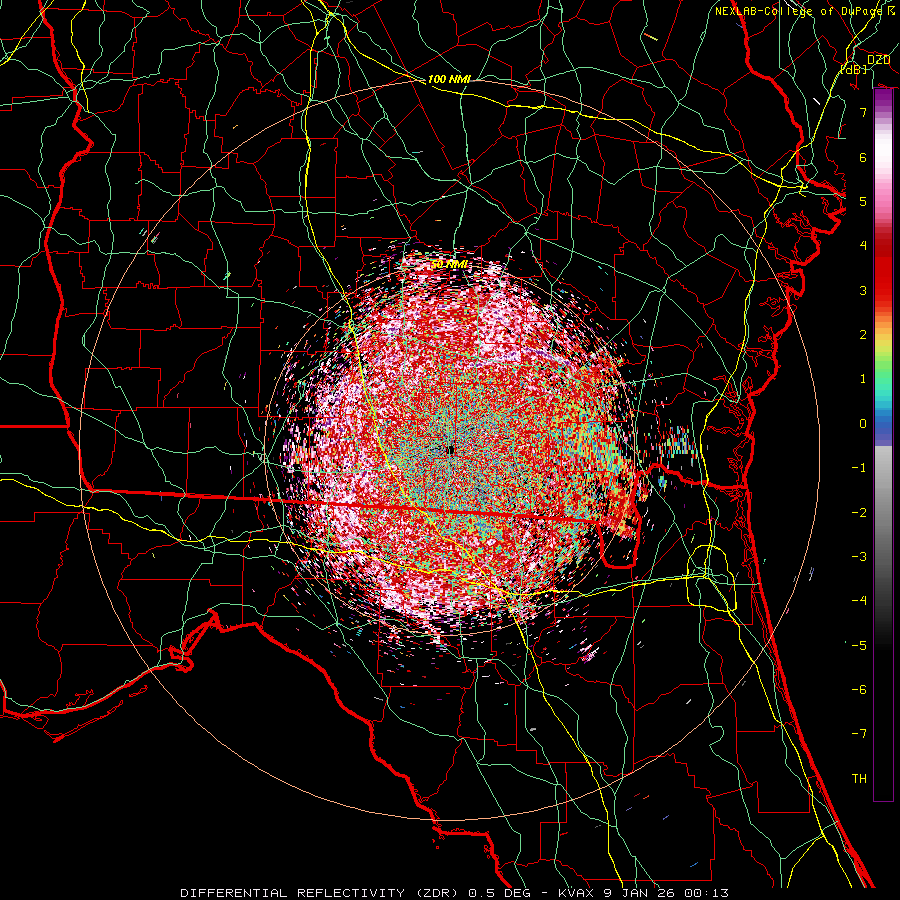Click the 5 value on the scale
Viewport: 900px width, 900px height.
863,201
